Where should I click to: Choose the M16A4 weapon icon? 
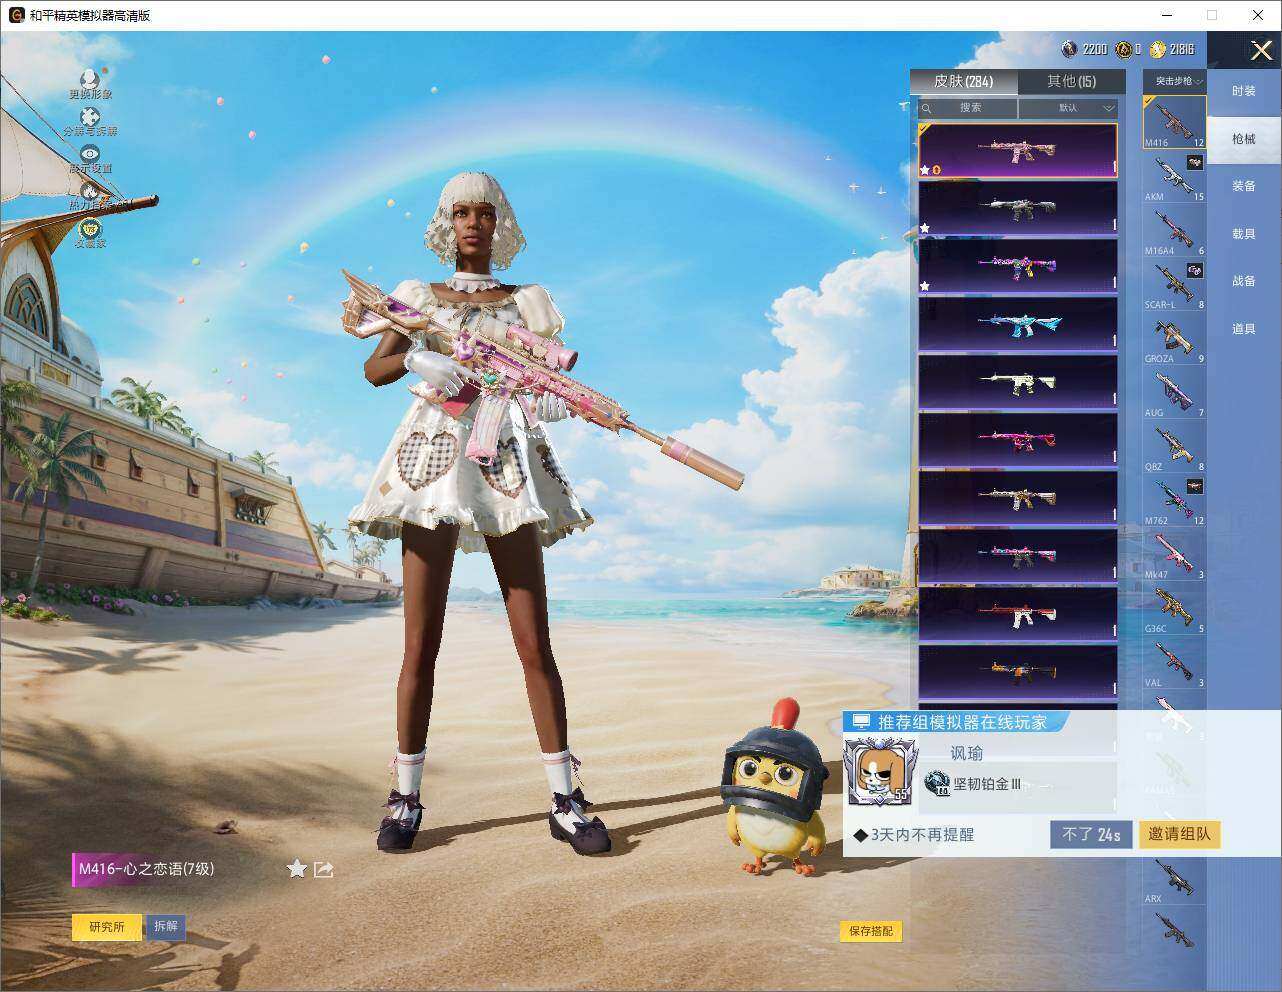1175,231
